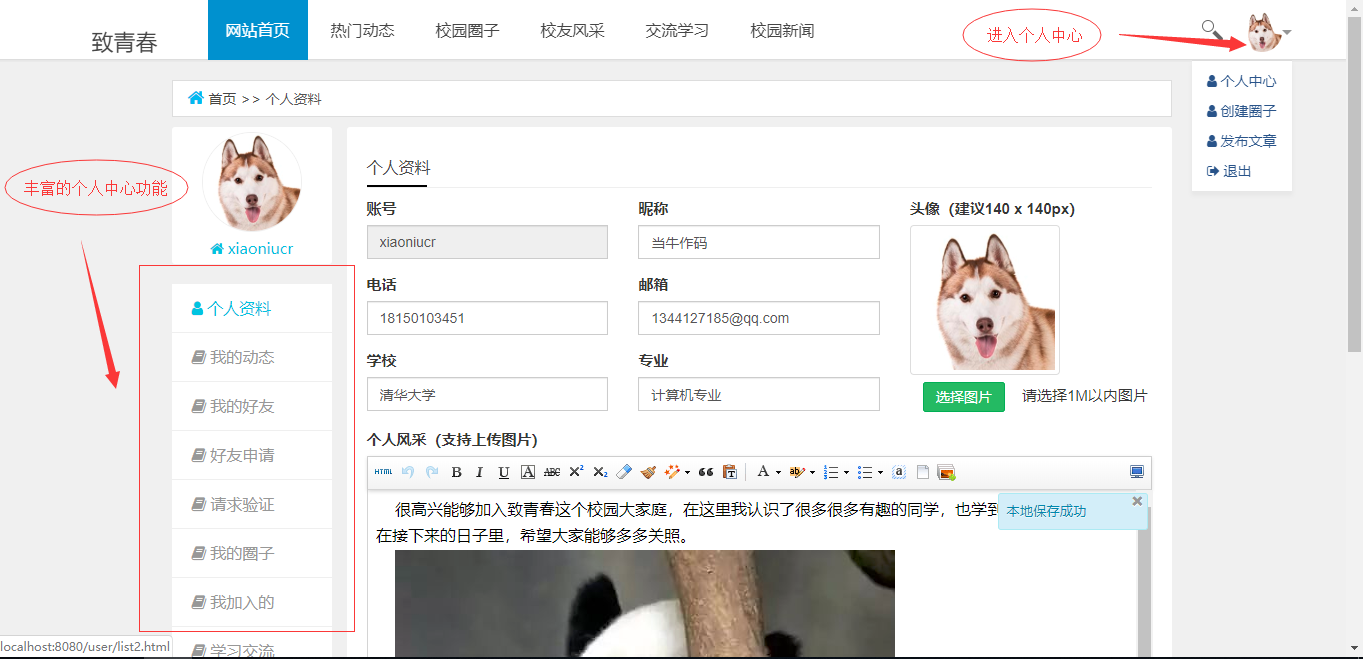Screen dimensions: 1363x659
Task: Click the 专业 field containing 计算机专业
Action: pyautogui.click(x=759, y=394)
